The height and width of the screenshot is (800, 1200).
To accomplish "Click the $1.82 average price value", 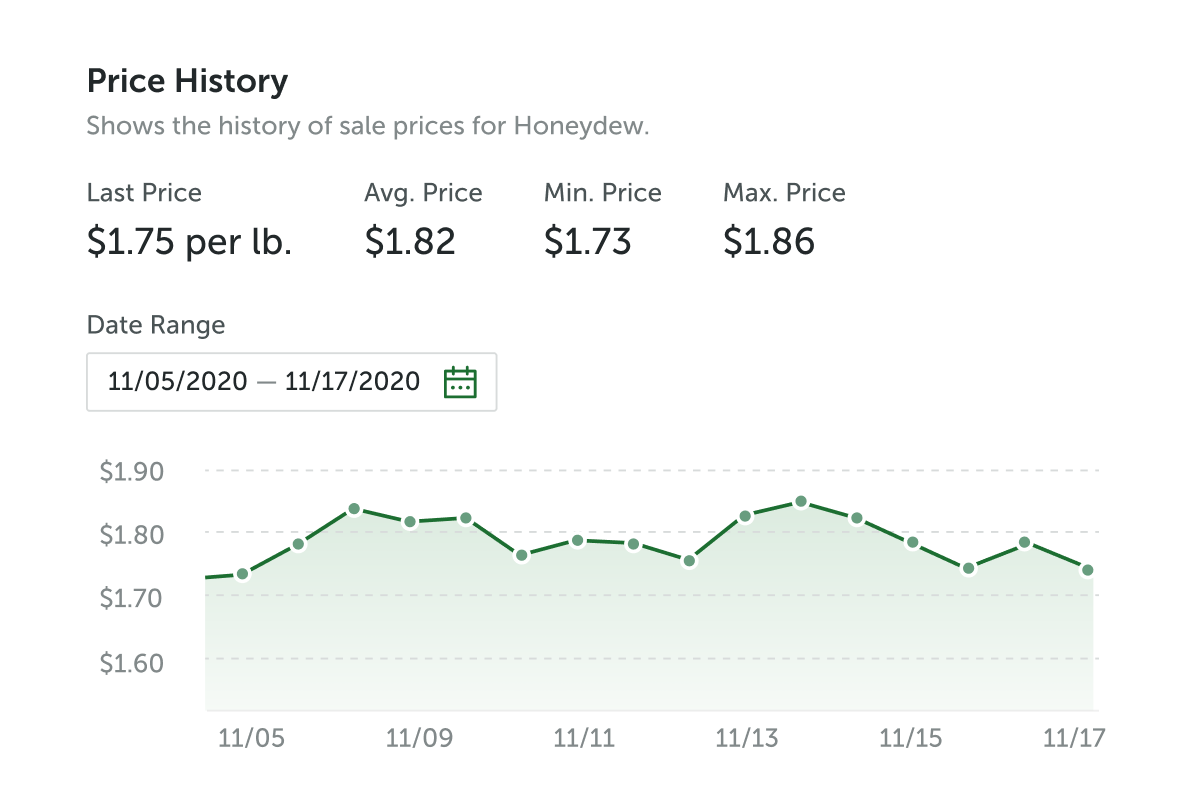I will (410, 242).
